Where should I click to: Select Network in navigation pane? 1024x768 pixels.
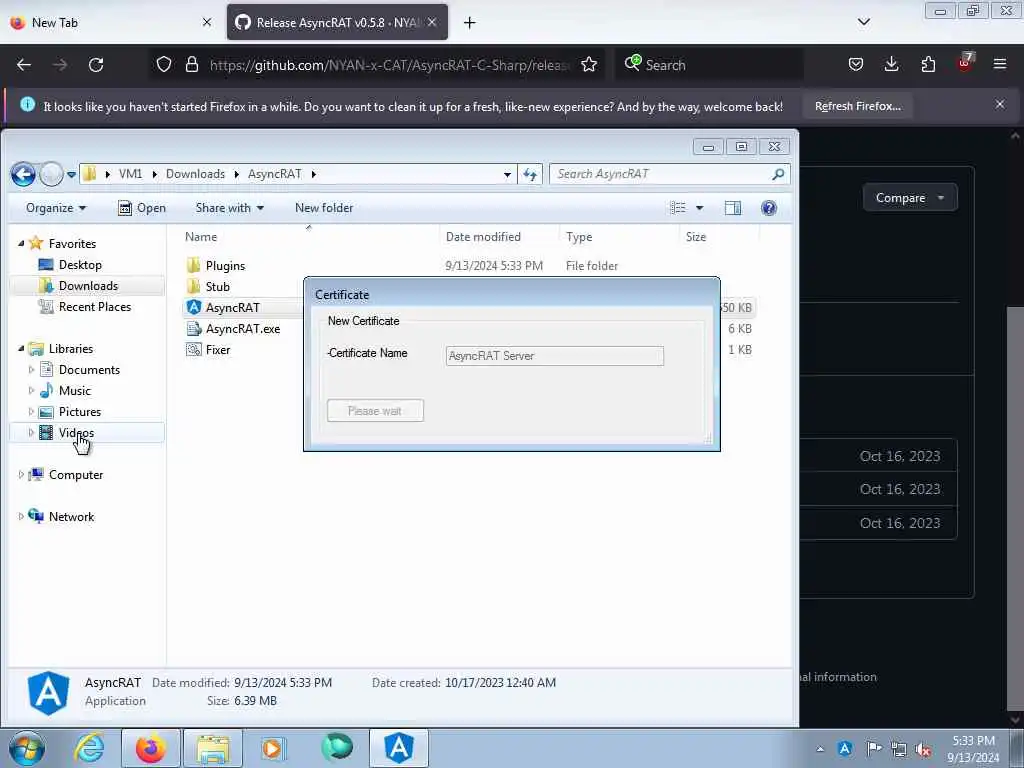coord(71,517)
